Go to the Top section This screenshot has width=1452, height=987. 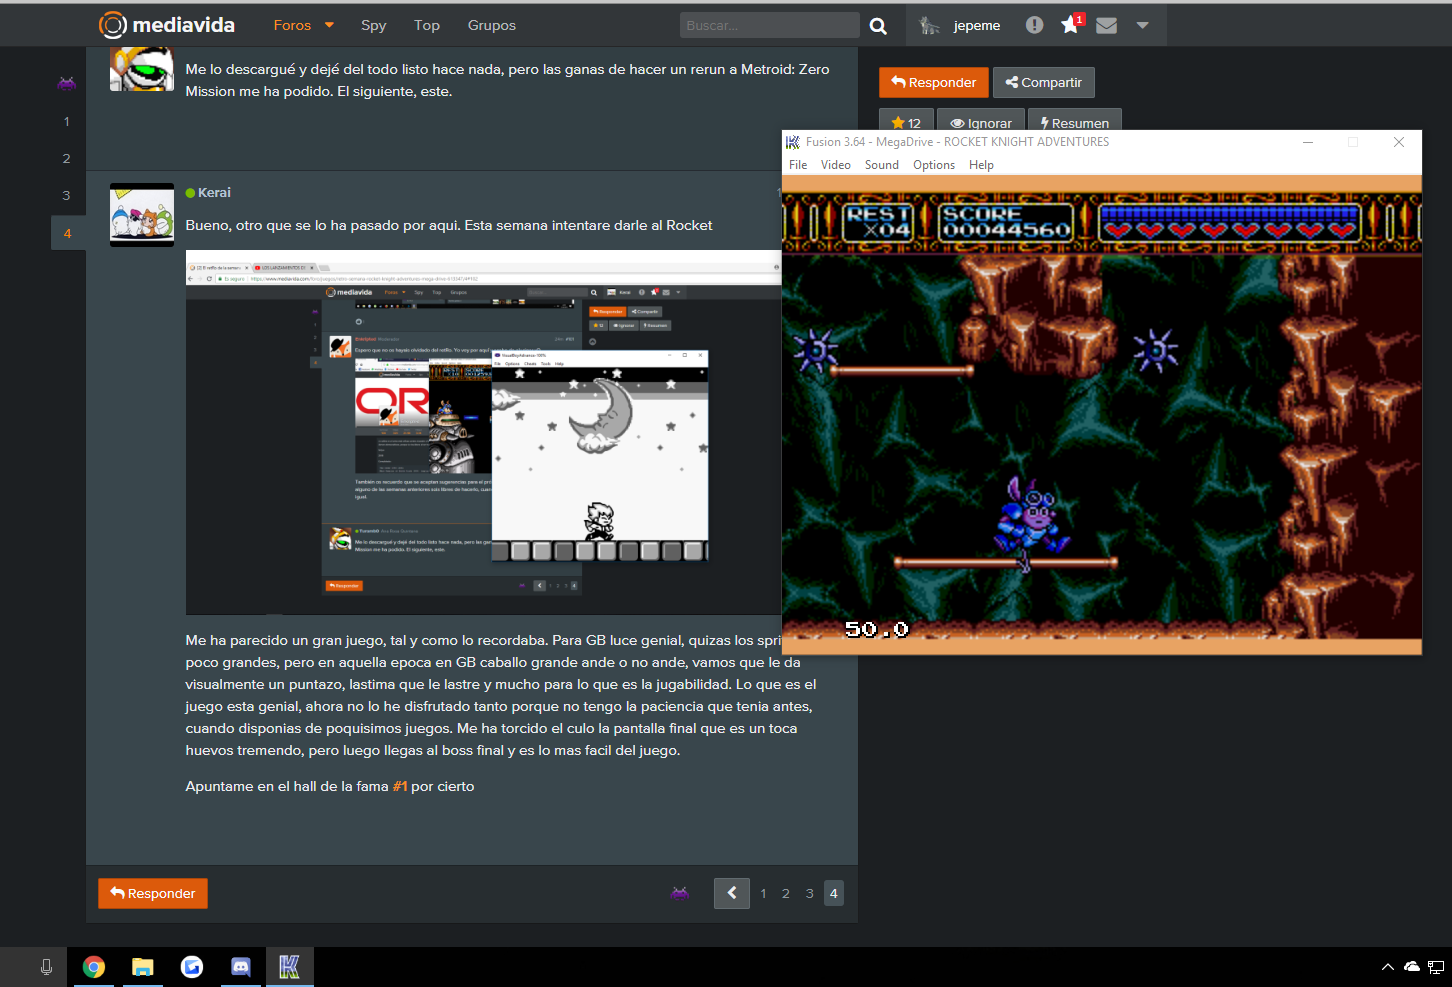427,25
